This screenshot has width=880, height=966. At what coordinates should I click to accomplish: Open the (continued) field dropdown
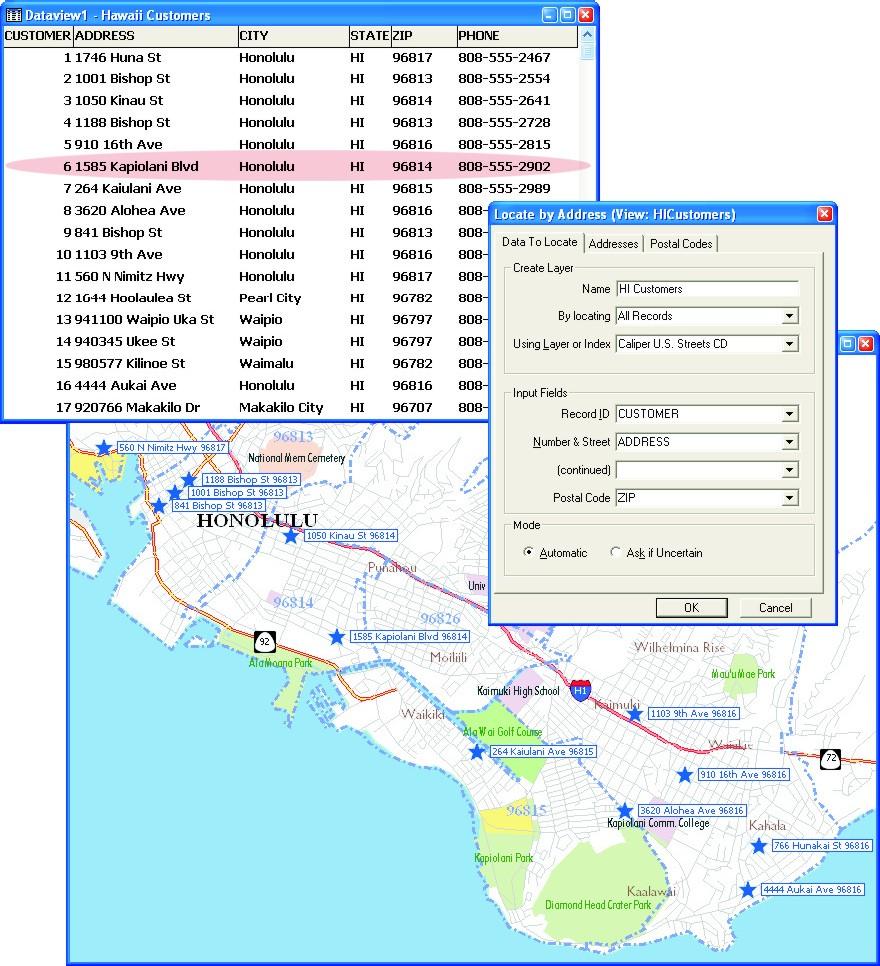pyautogui.click(x=789, y=470)
